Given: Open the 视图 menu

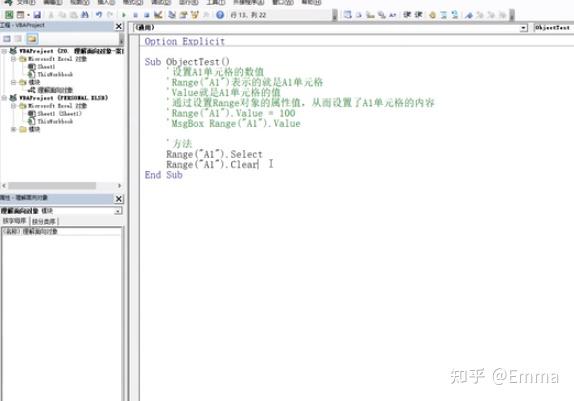Looking at the screenshot, I should pos(79,2).
